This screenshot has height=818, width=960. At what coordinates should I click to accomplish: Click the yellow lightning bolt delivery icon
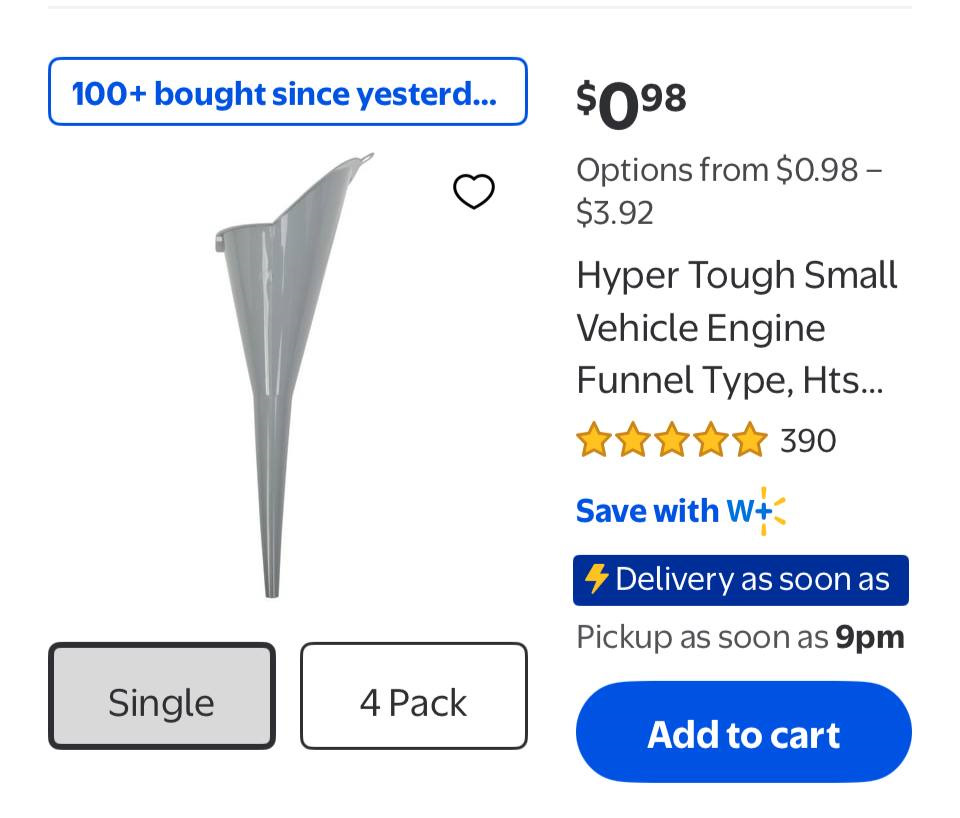click(x=596, y=579)
